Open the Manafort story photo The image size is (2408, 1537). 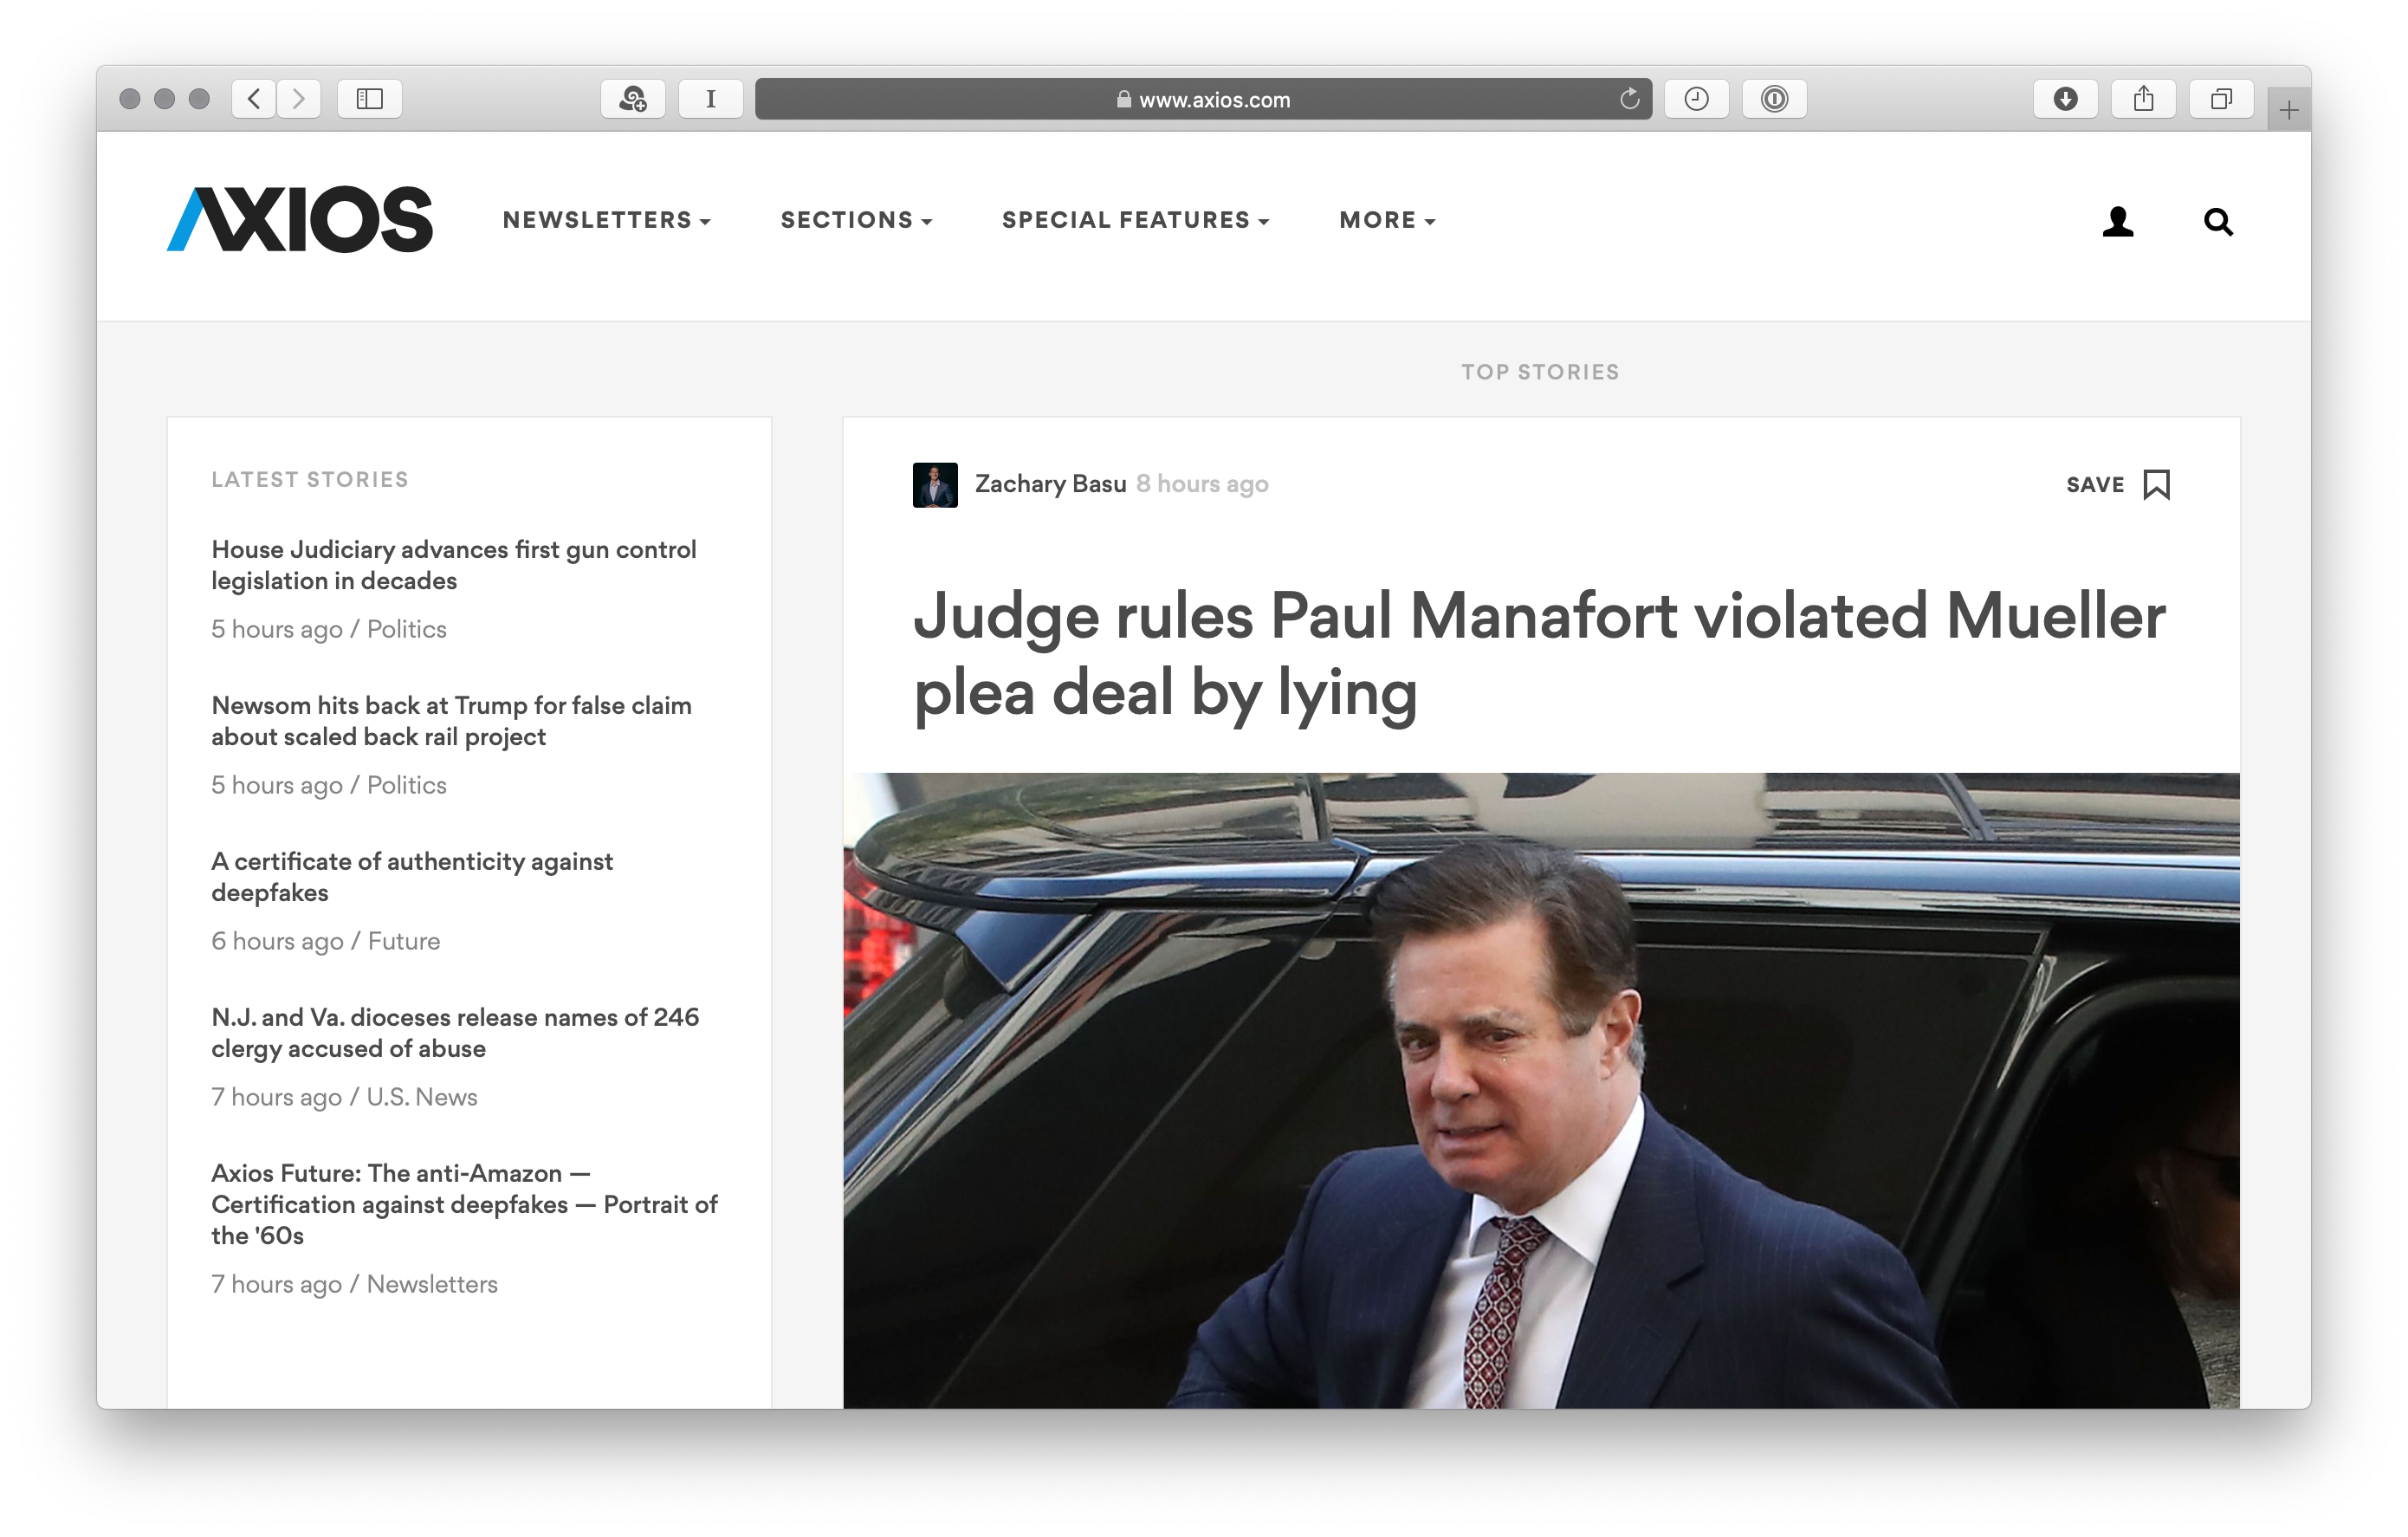coord(1541,1090)
